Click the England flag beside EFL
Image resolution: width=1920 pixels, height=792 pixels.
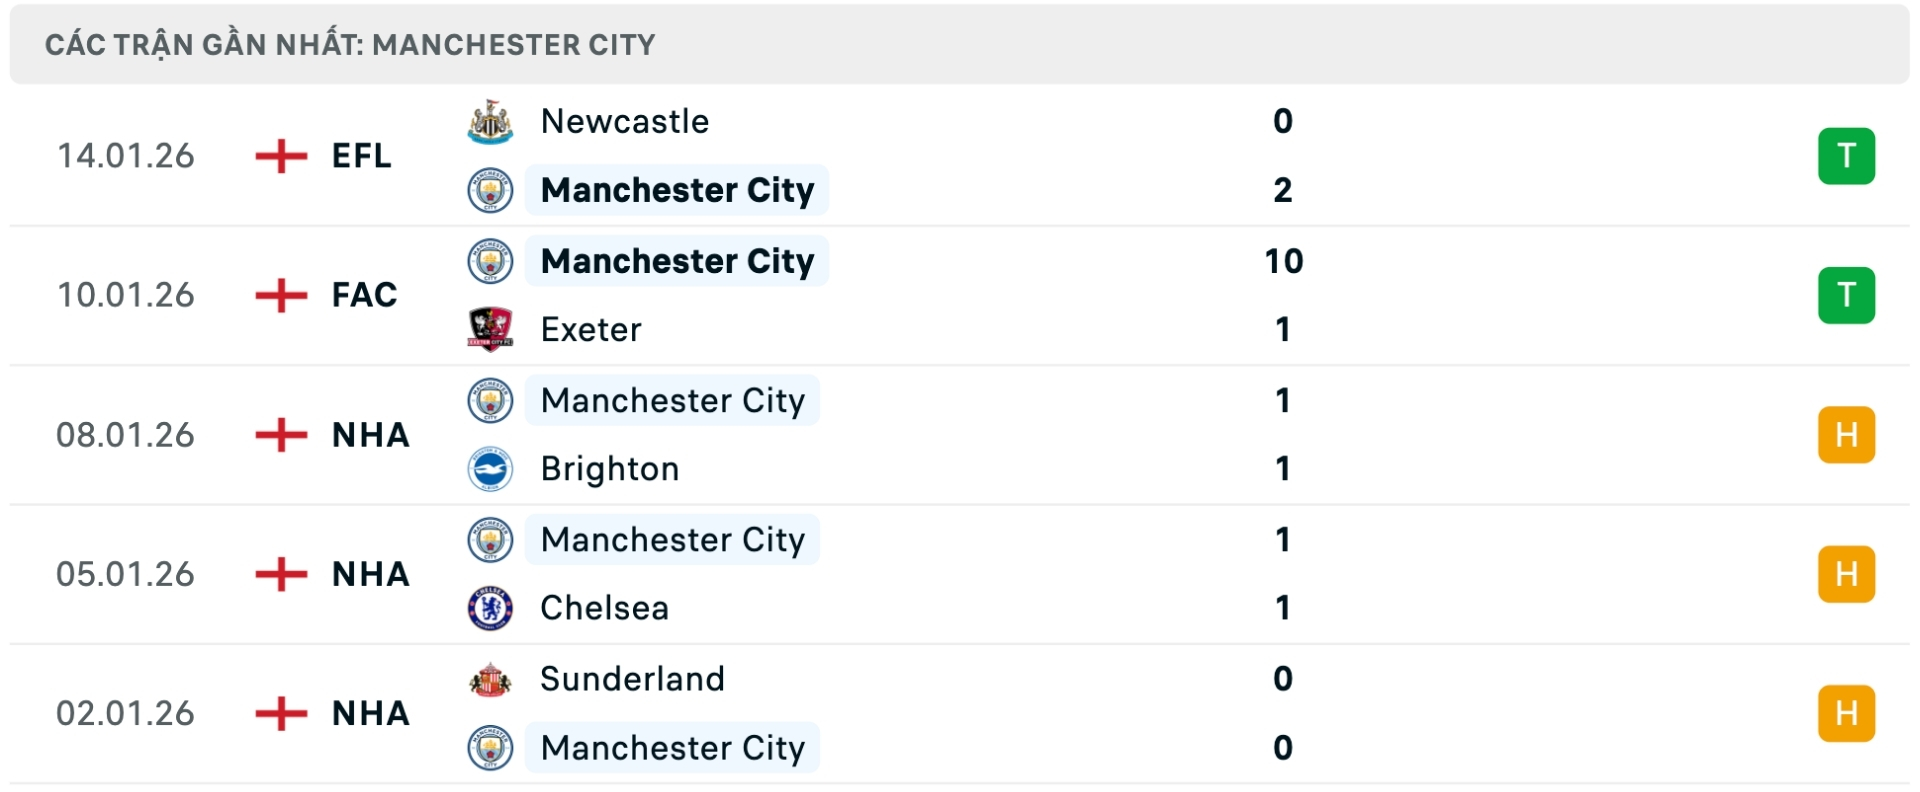[x=282, y=156]
